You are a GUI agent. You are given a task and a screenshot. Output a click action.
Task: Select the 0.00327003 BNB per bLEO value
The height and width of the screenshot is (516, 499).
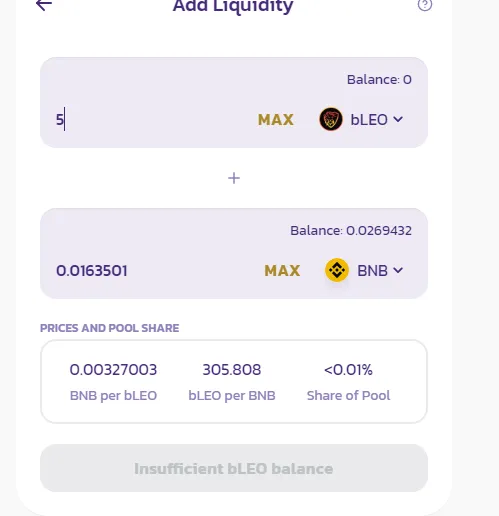pos(113,370)
